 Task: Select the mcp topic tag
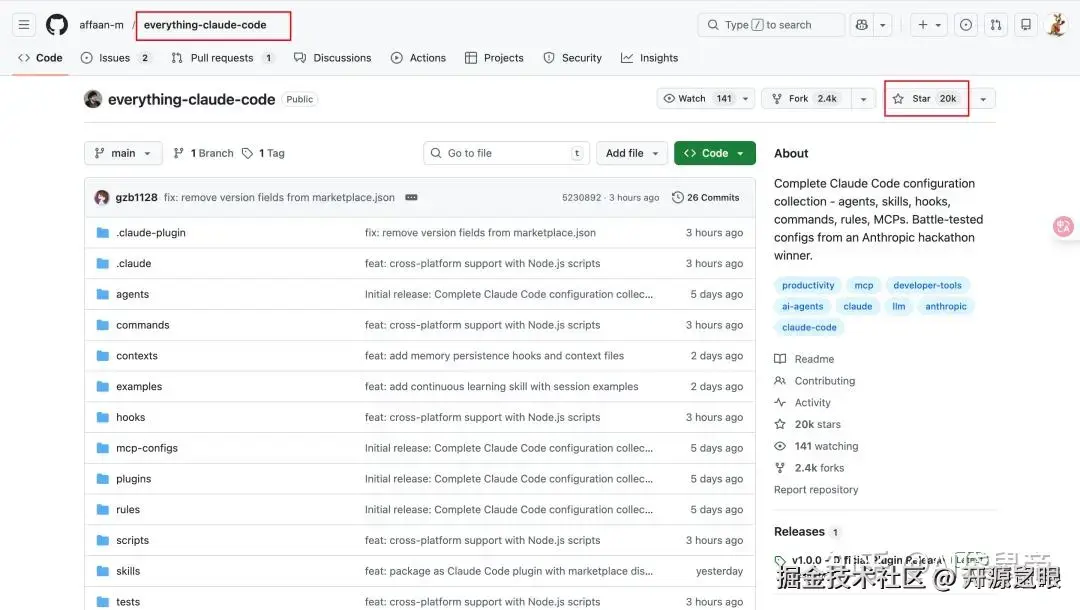(864, 285)
